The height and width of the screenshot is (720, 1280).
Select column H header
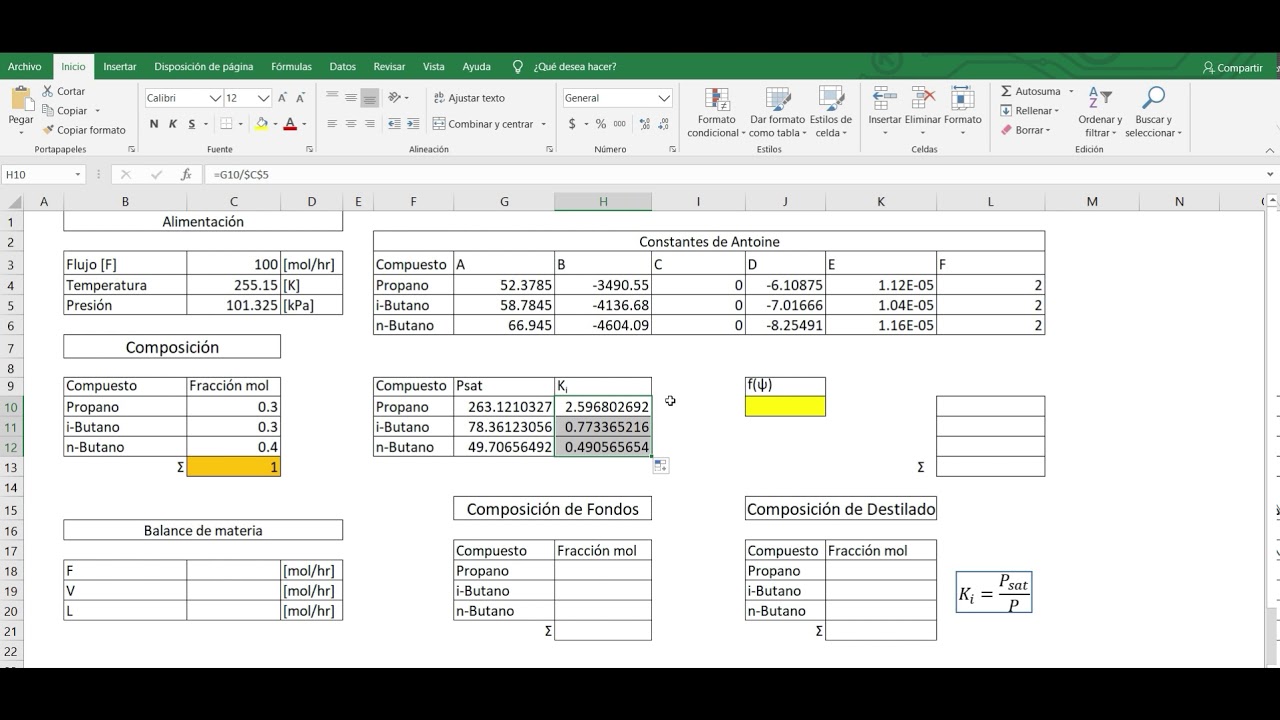[x=603, y=202]
